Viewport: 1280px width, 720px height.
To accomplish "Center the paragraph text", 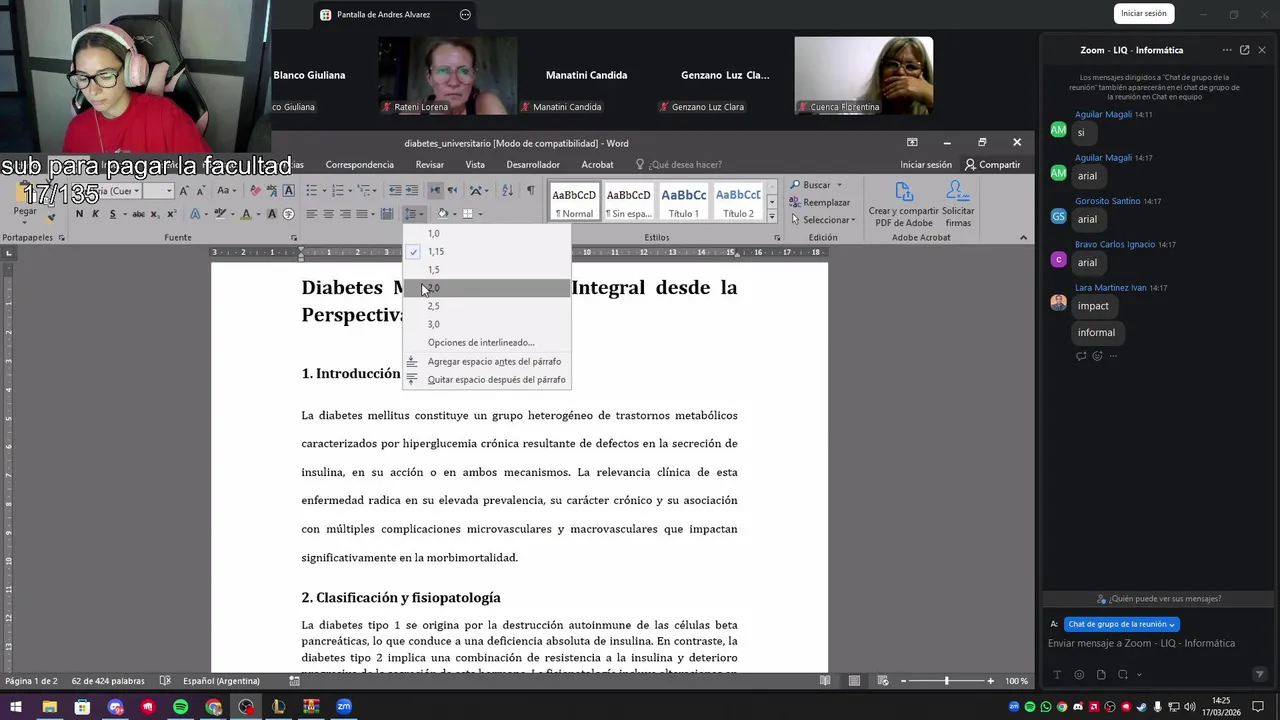I will pyautogui.click(x=328, y=214).
